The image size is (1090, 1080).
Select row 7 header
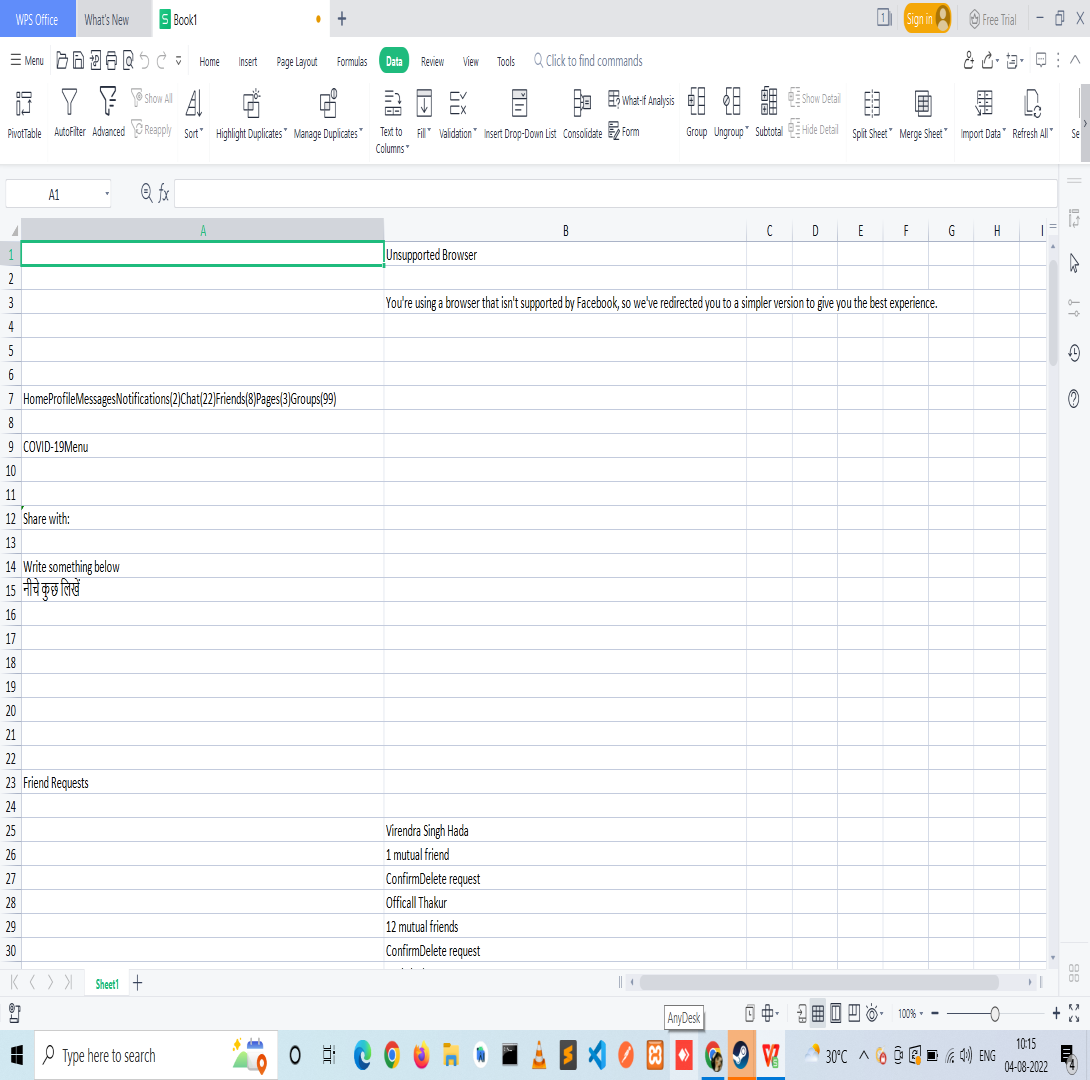[10, 399]
